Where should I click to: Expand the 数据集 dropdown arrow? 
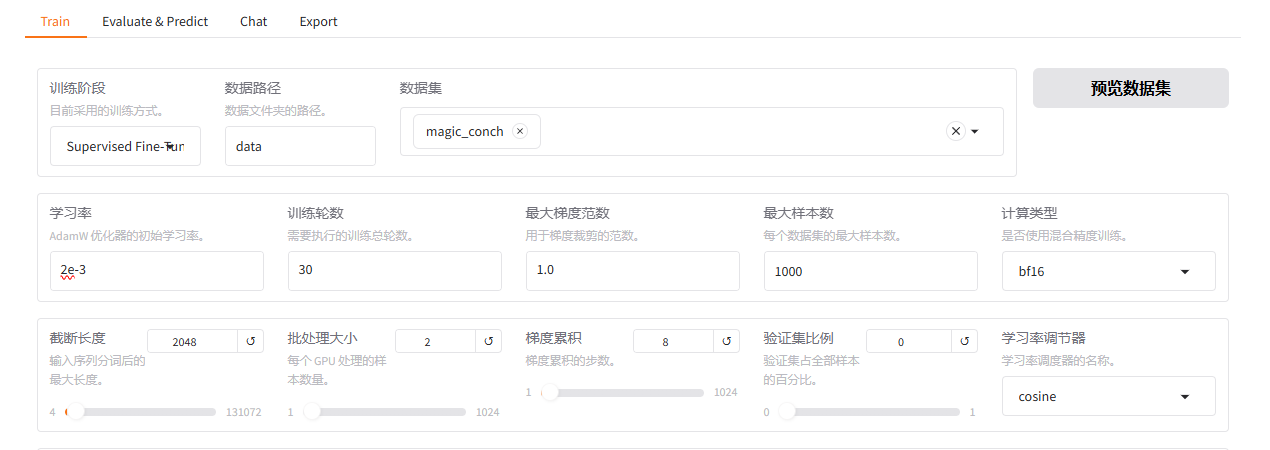[974, 131]
